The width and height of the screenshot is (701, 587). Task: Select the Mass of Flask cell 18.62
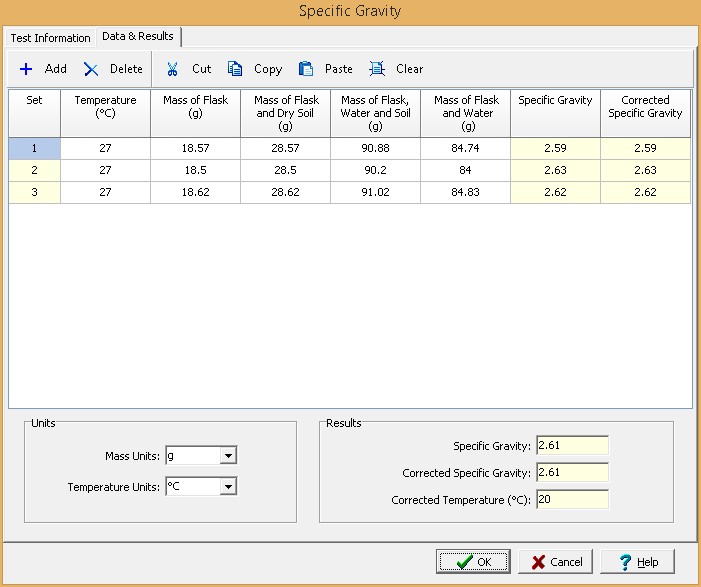click(195, 192)
